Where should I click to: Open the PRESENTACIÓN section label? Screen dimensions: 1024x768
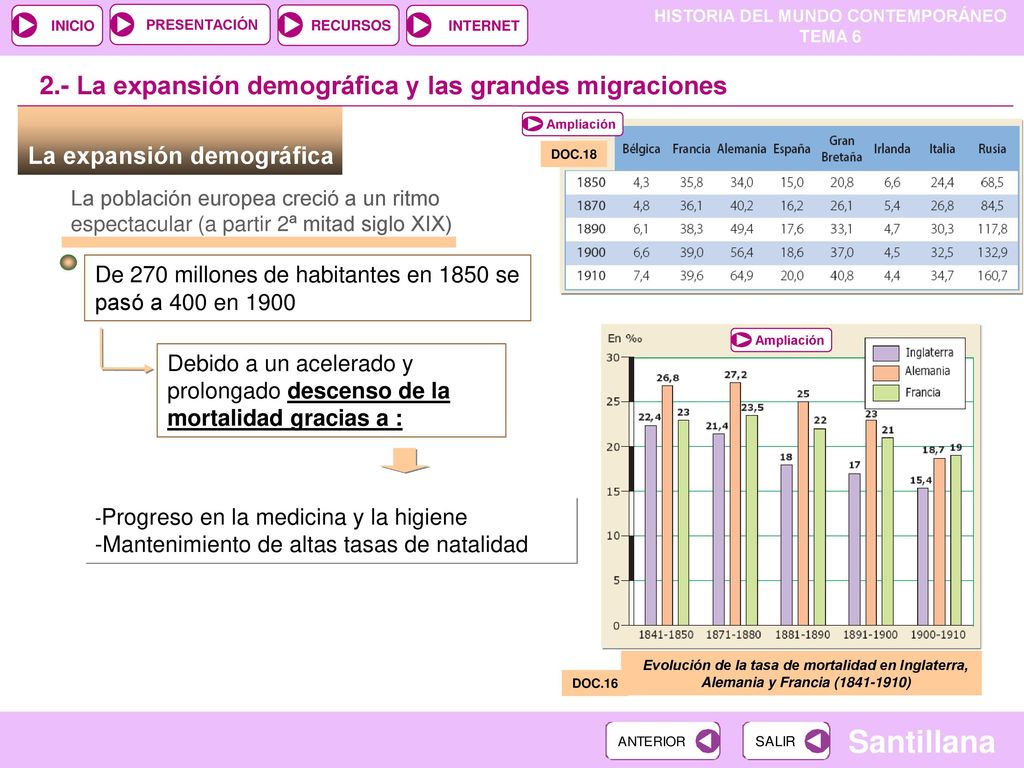(x=202, y=25)
